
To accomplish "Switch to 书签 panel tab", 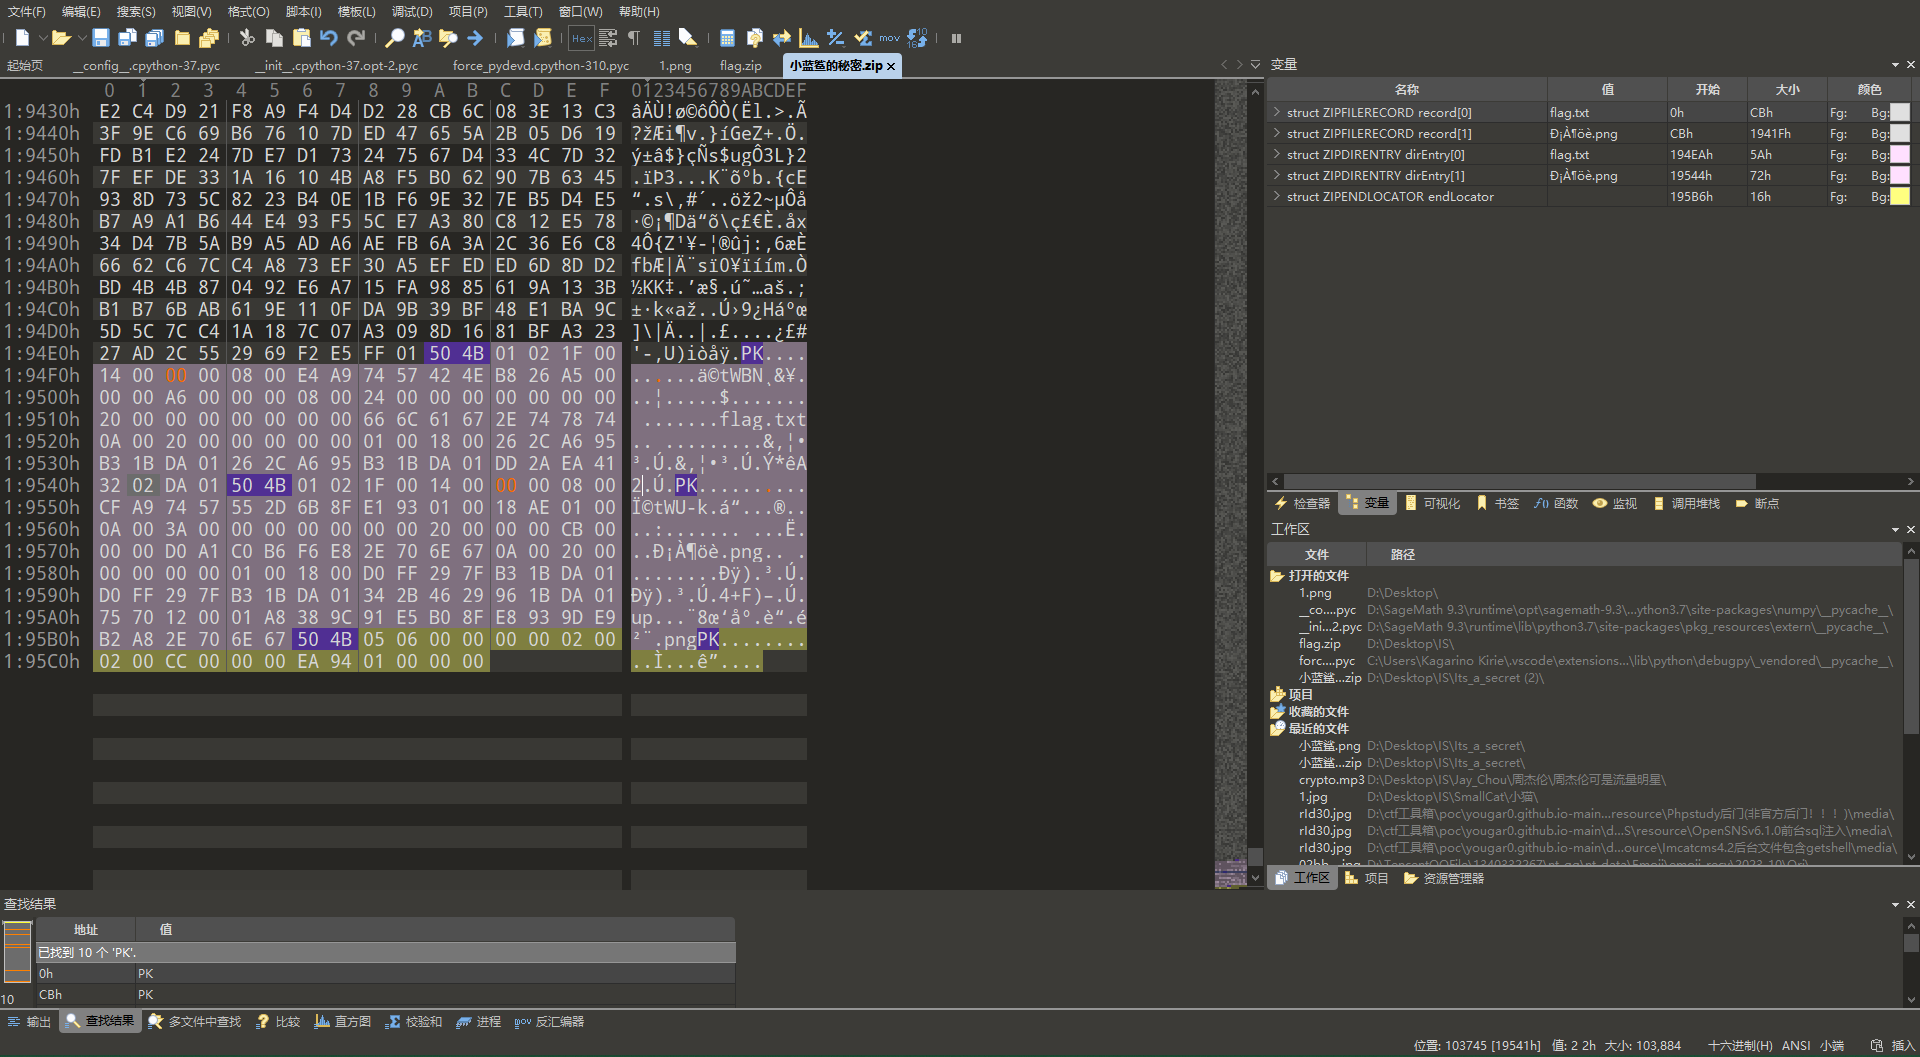I will [1497, 503].
